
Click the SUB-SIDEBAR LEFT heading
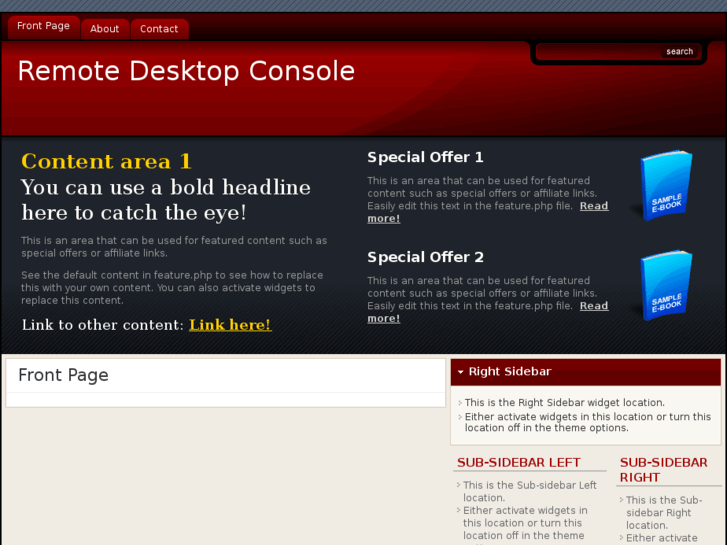[518, 462]
